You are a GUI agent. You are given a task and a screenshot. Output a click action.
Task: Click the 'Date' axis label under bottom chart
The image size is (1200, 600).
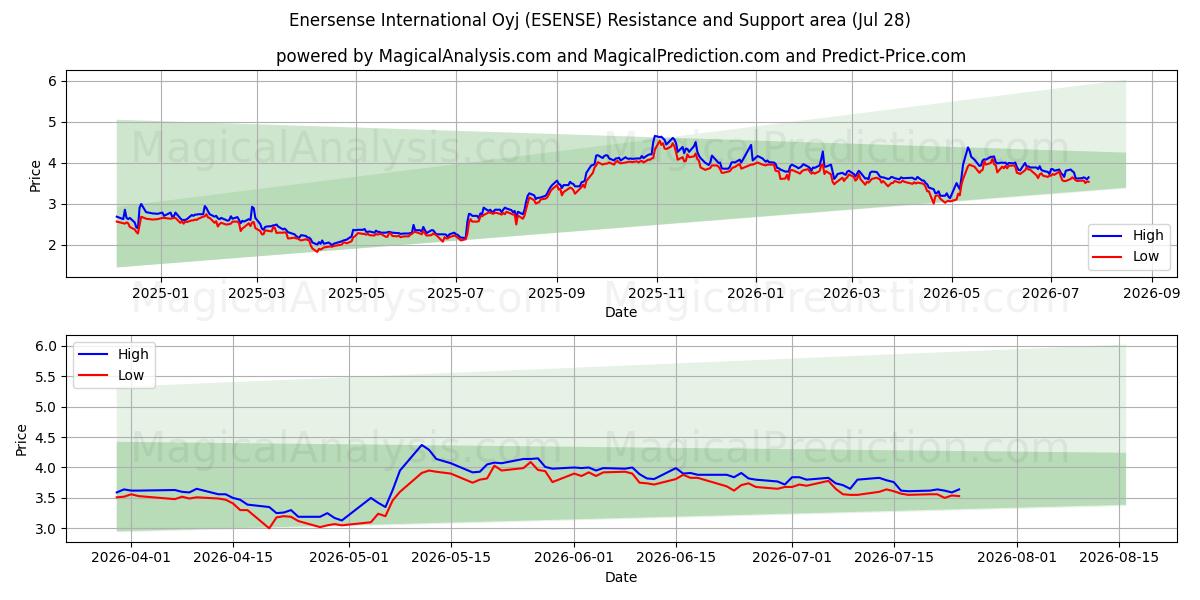[x=621, y=577]
